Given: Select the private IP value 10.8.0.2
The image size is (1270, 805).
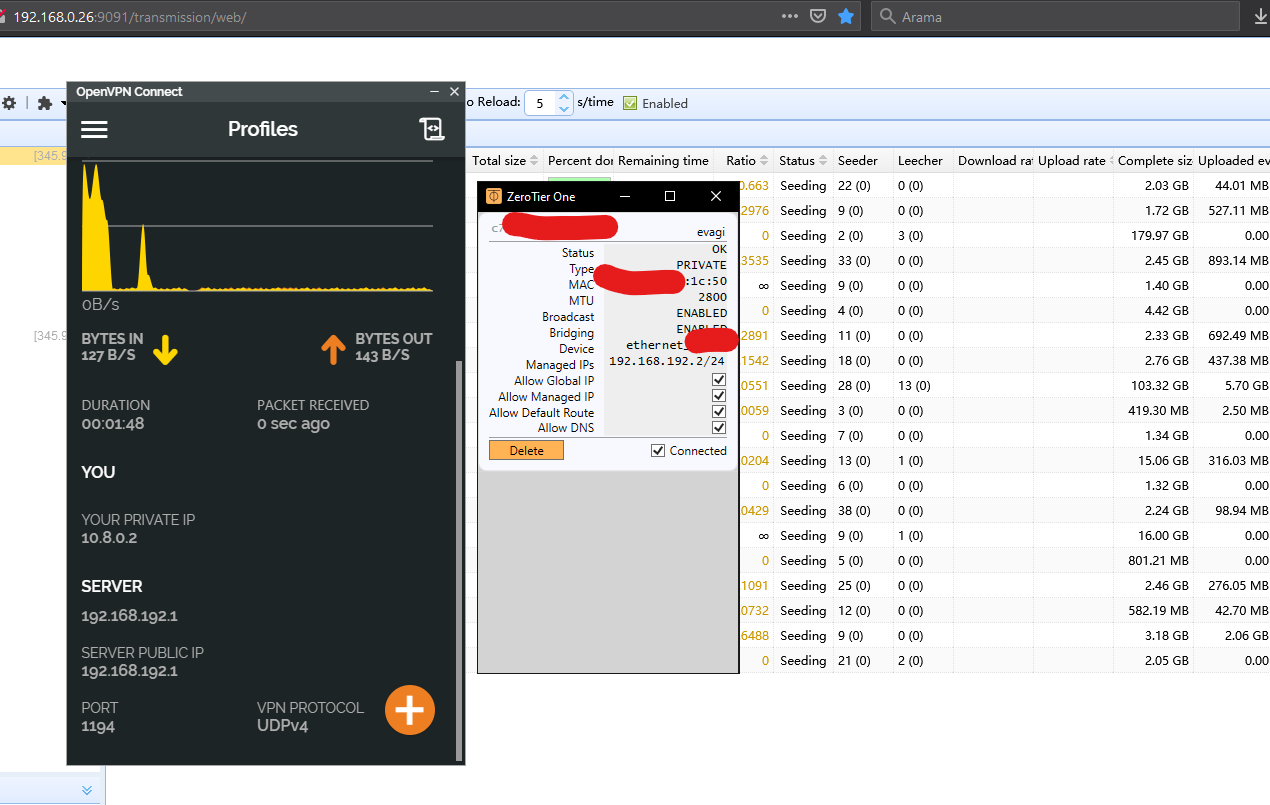Looking at the screenshot, I should point(109,538).
